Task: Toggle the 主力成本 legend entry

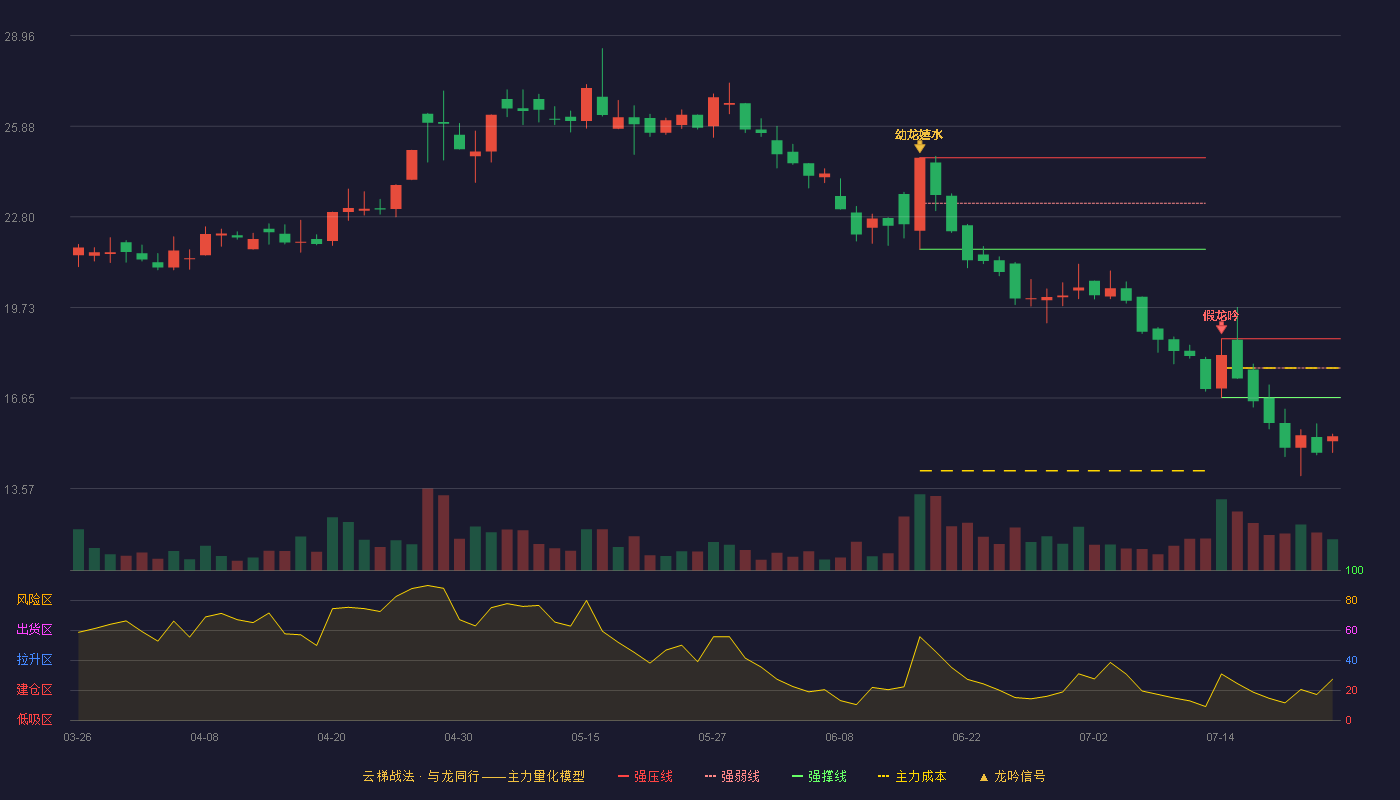Action: [911, 776]
